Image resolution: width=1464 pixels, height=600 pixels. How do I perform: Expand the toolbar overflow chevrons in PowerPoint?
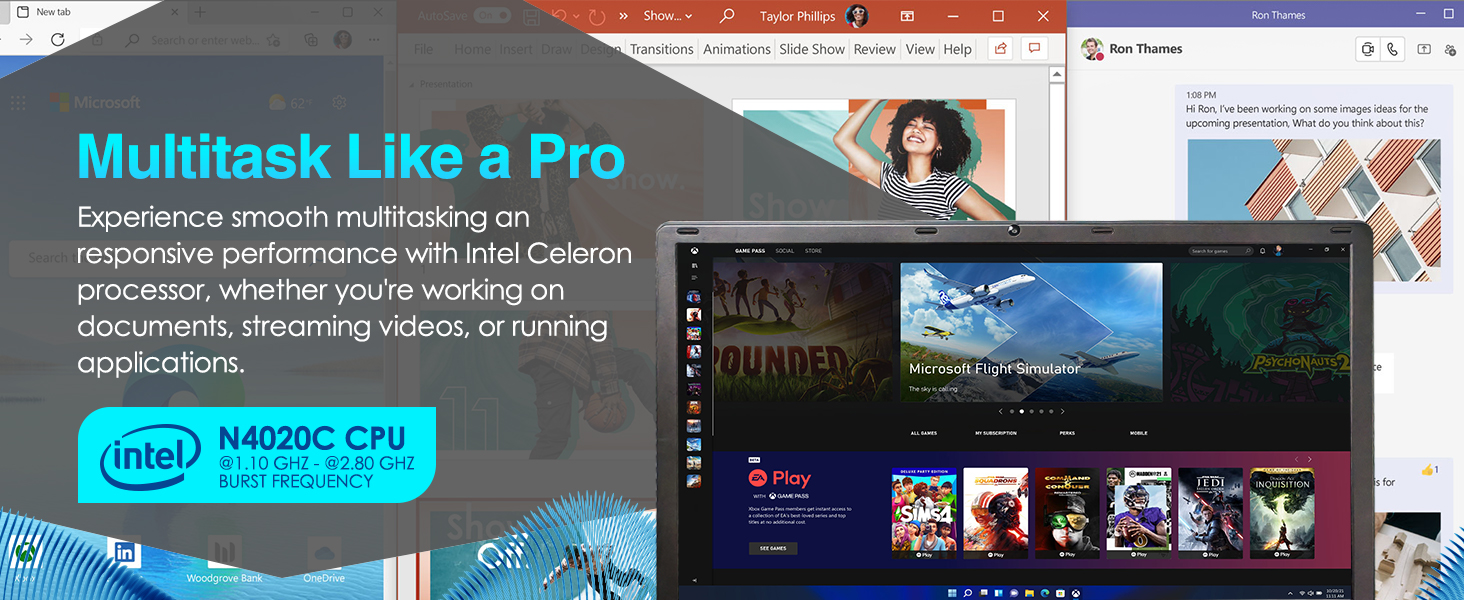click(624, 16)
